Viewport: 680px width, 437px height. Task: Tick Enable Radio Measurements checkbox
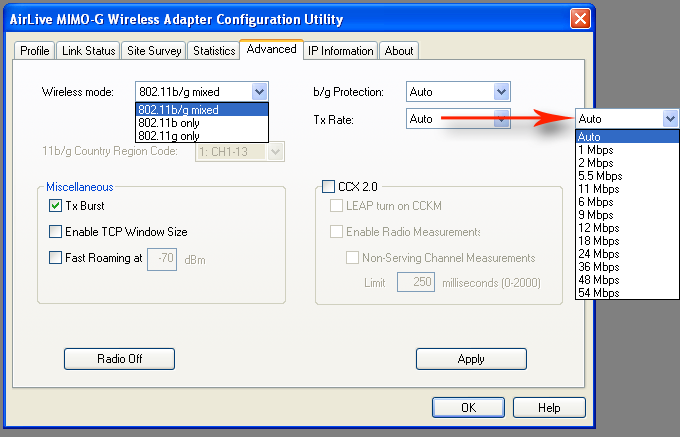pos(336,232)
